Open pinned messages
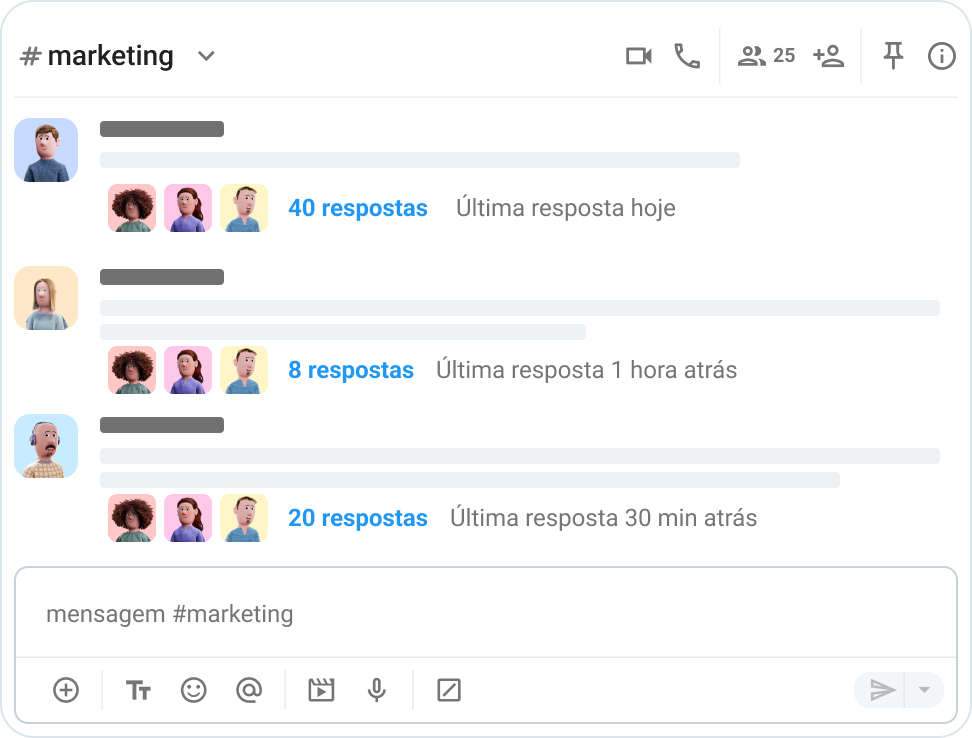 [x=892, y=56]
